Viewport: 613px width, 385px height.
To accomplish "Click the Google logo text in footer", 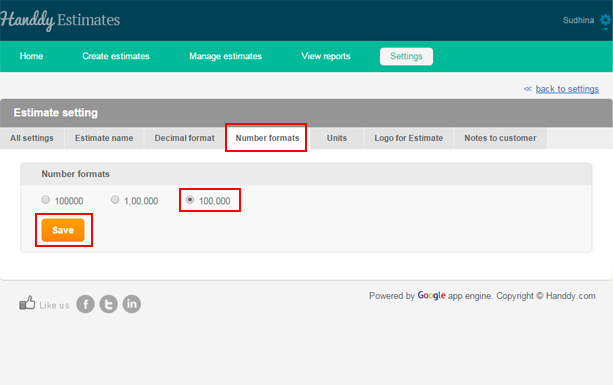I will click(431, 295).
